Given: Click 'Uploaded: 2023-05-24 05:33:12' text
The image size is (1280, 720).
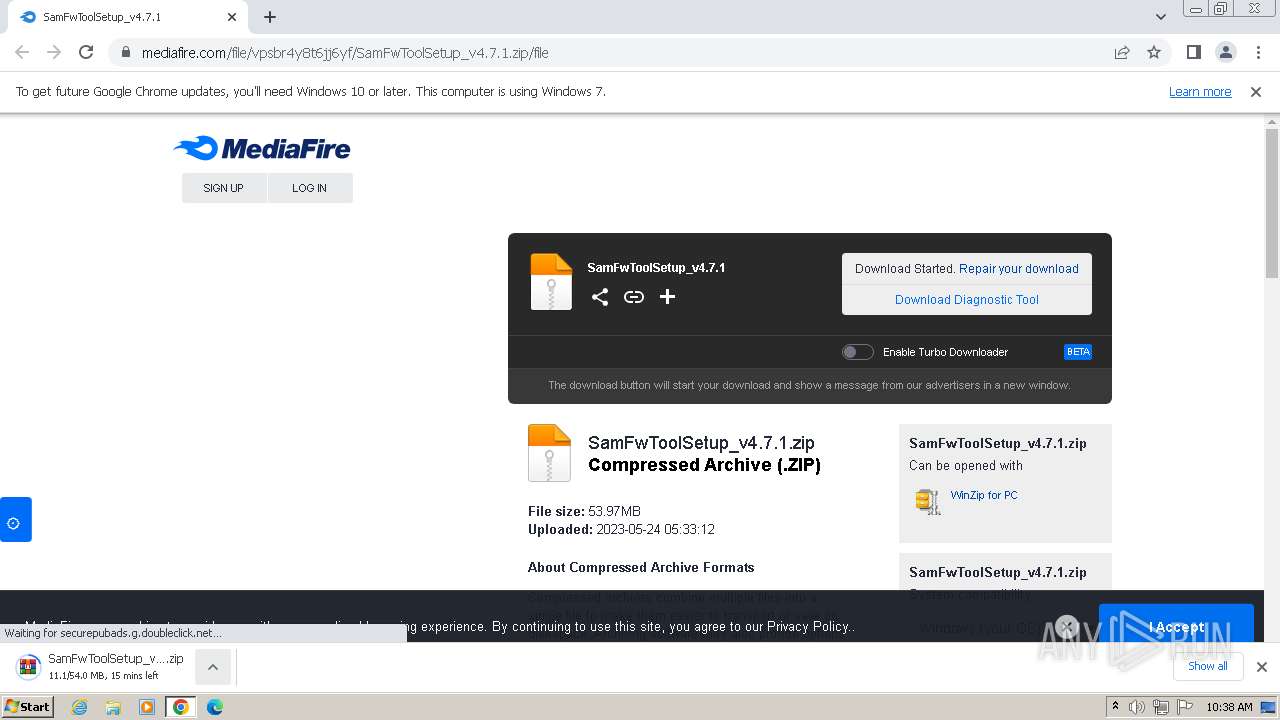Looking at the screenshot, I should (621, 530).
